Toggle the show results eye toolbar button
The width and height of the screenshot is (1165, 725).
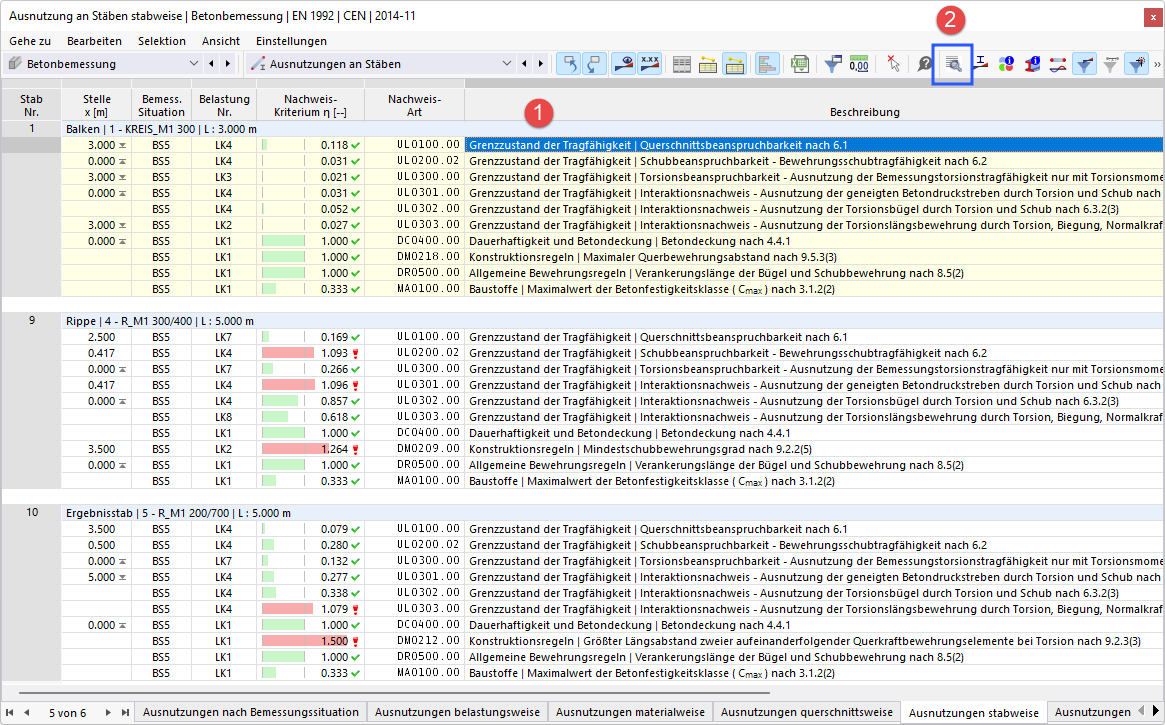(623, 64)
